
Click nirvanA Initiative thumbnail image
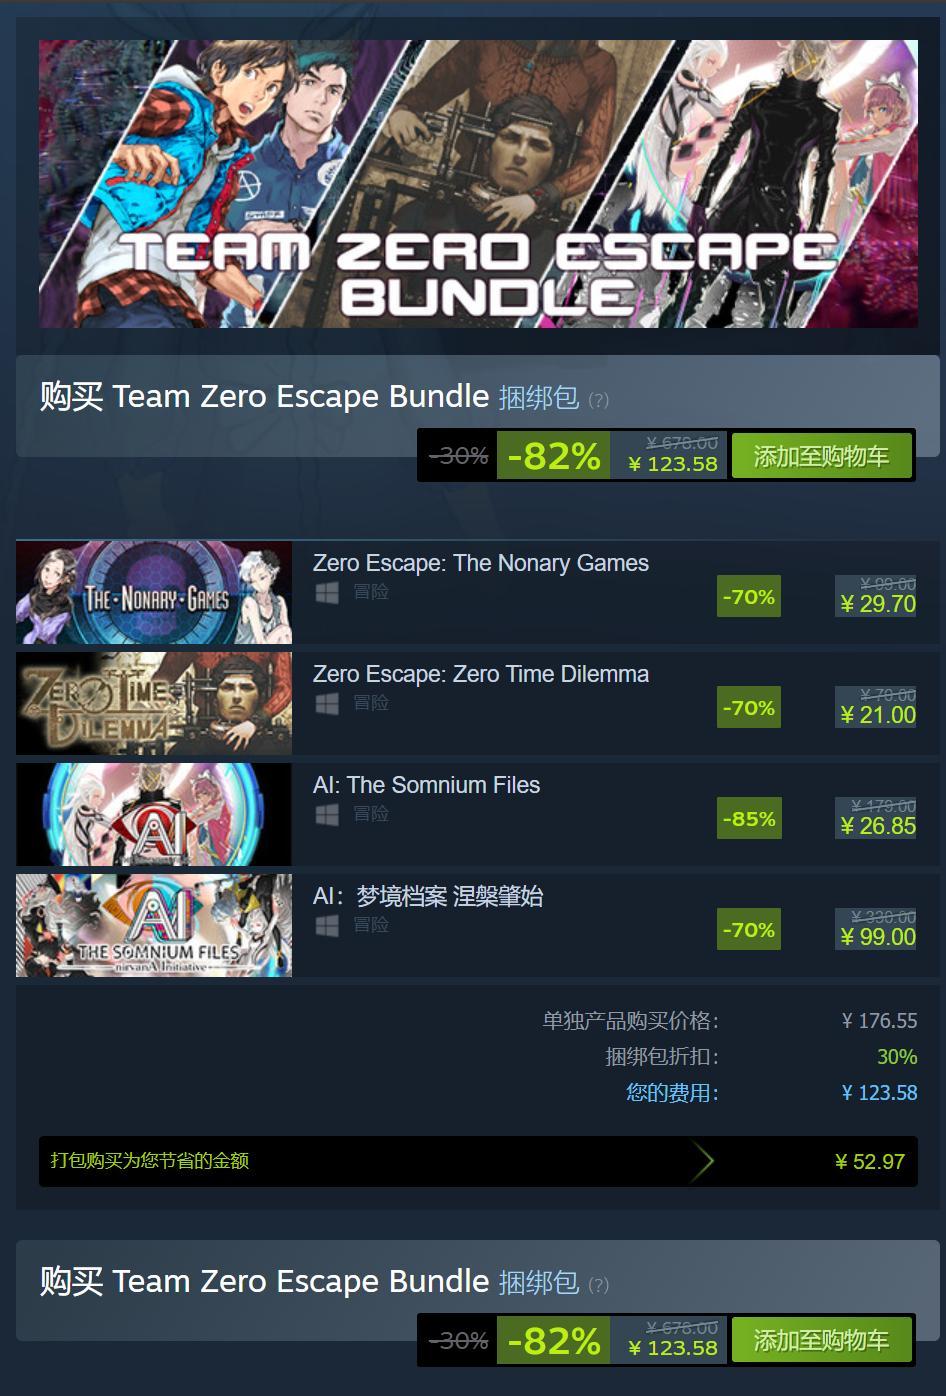tap(154, 925)
